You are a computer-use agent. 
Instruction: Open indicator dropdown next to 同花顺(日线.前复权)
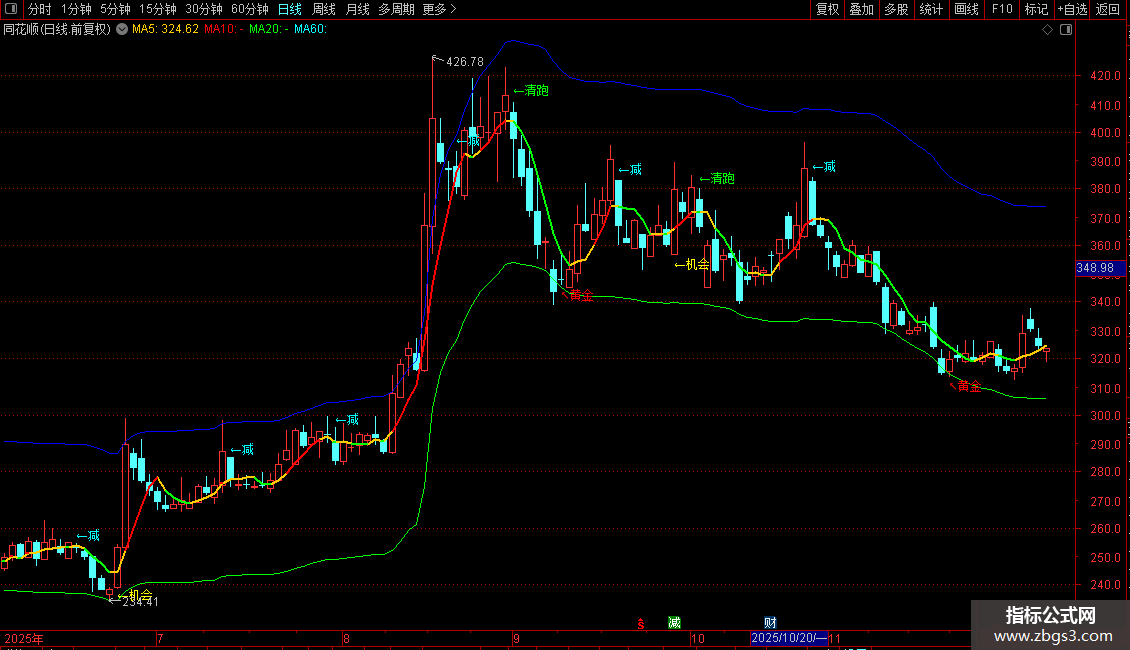pos(122,30)
